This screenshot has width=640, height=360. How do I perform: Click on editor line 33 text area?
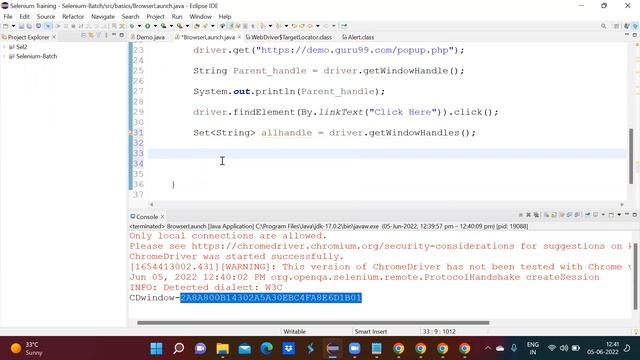387,153
